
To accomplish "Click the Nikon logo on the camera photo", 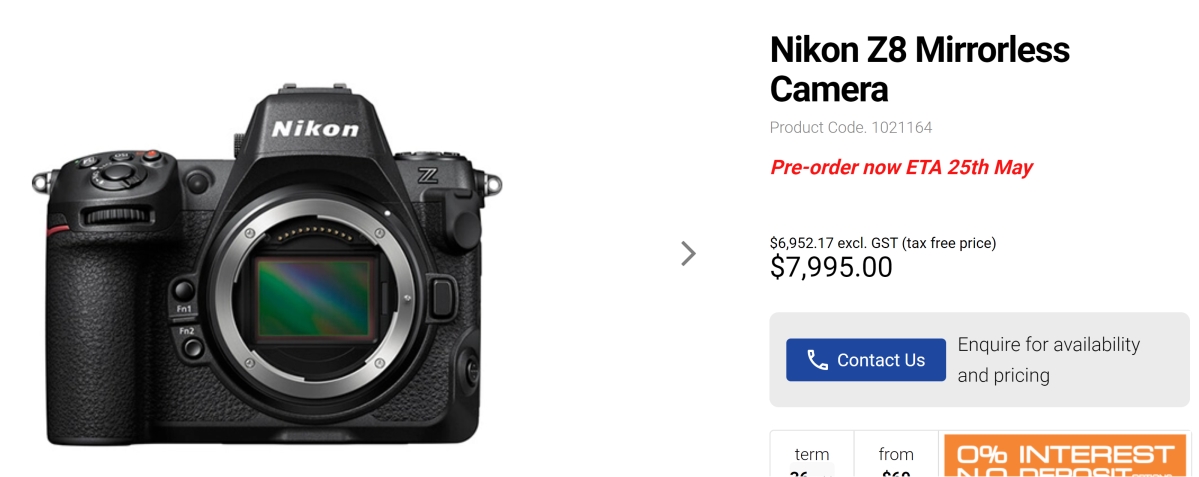I will [315, 129].
